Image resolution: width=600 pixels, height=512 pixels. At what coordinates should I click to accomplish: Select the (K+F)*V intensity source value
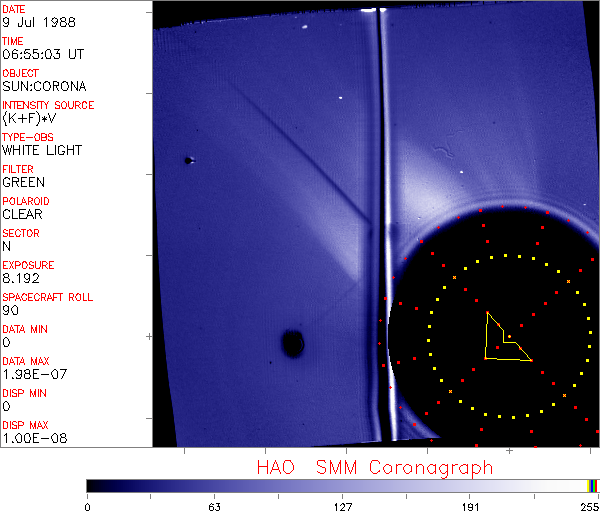tap(30, 118)
